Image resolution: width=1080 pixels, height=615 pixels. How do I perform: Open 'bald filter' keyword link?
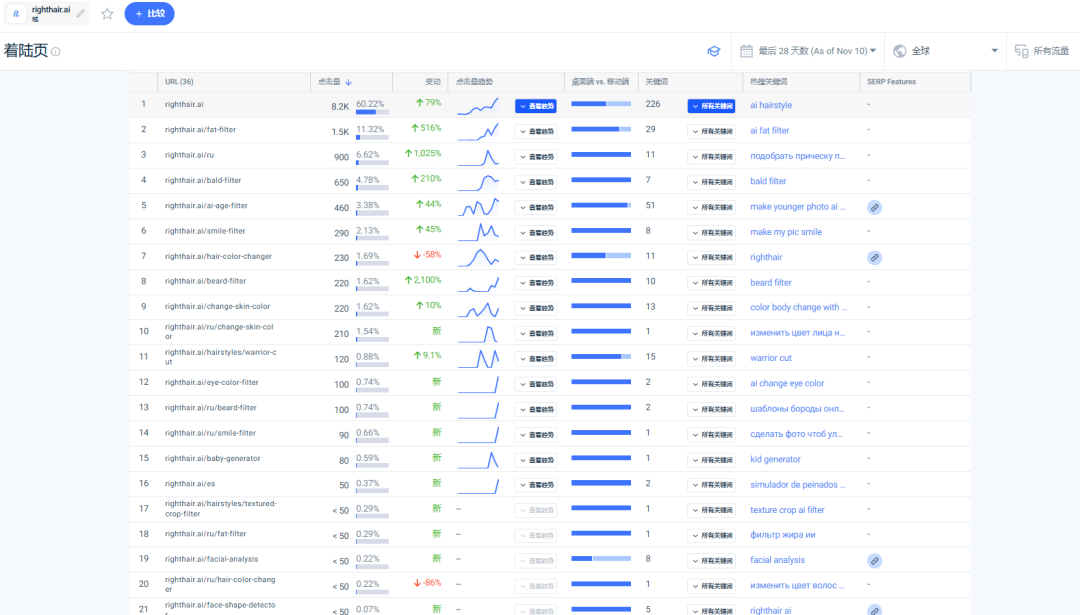(768, 181)
